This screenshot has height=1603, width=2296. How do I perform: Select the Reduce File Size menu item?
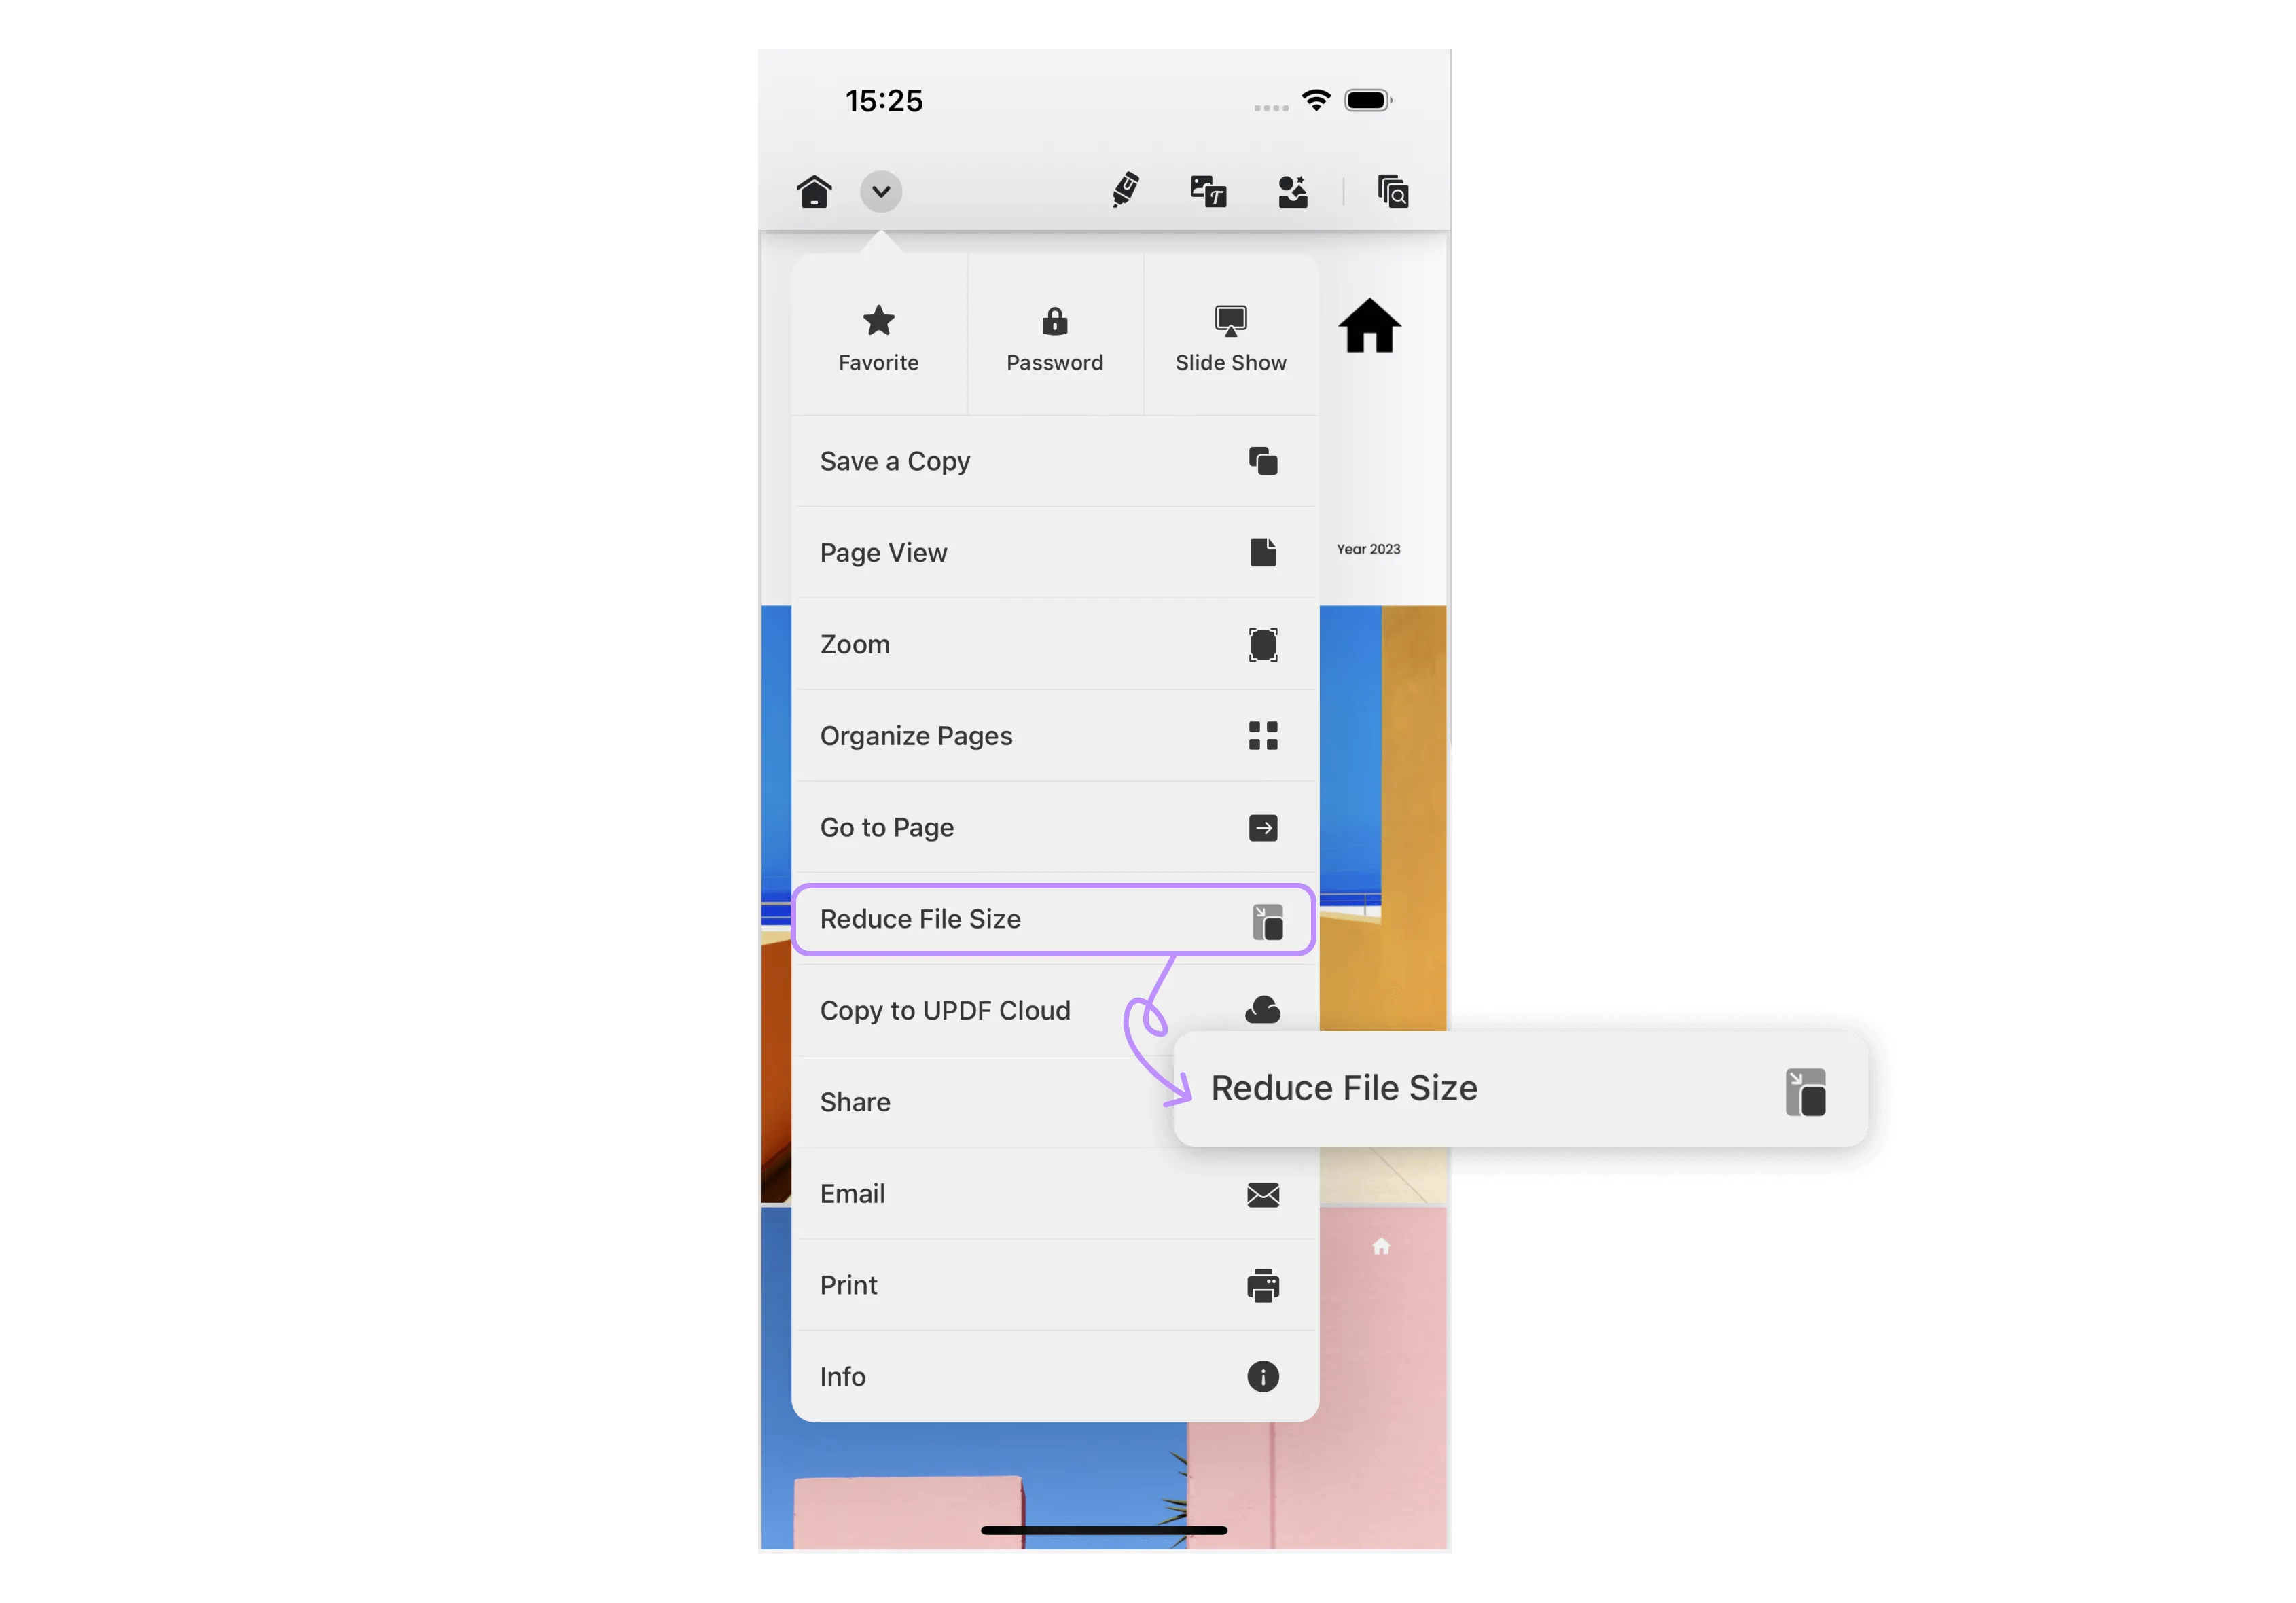[x=1050, y=919]
